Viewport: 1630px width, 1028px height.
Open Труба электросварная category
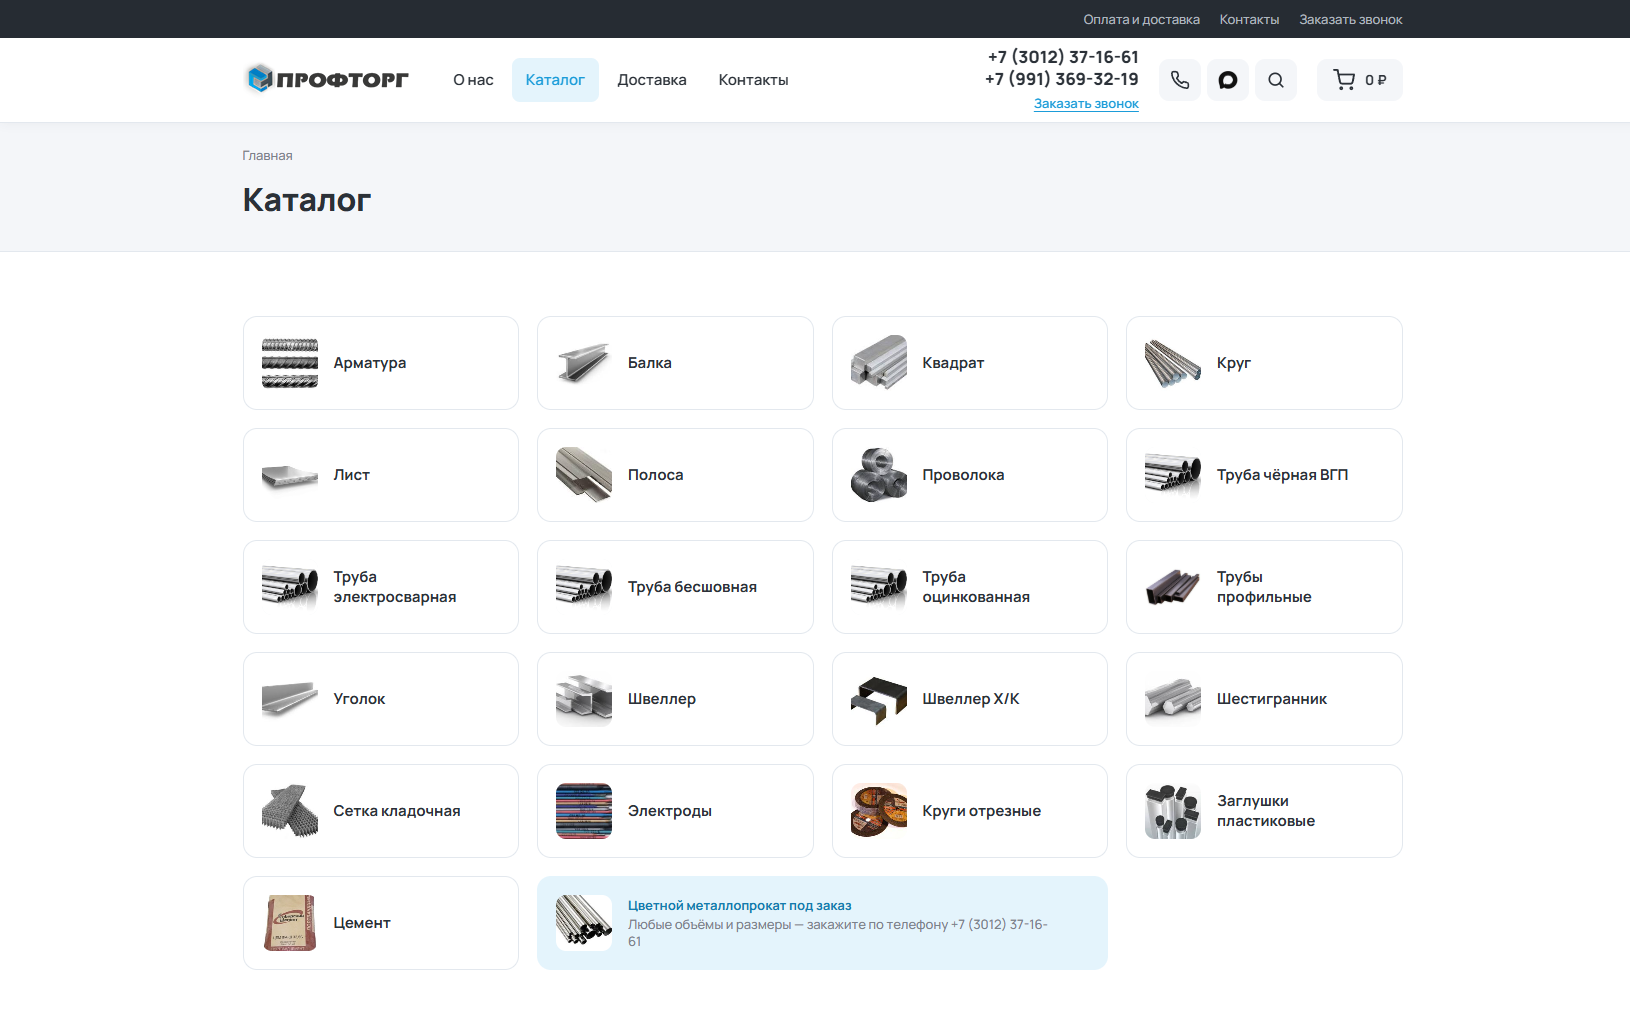(381, 587)
